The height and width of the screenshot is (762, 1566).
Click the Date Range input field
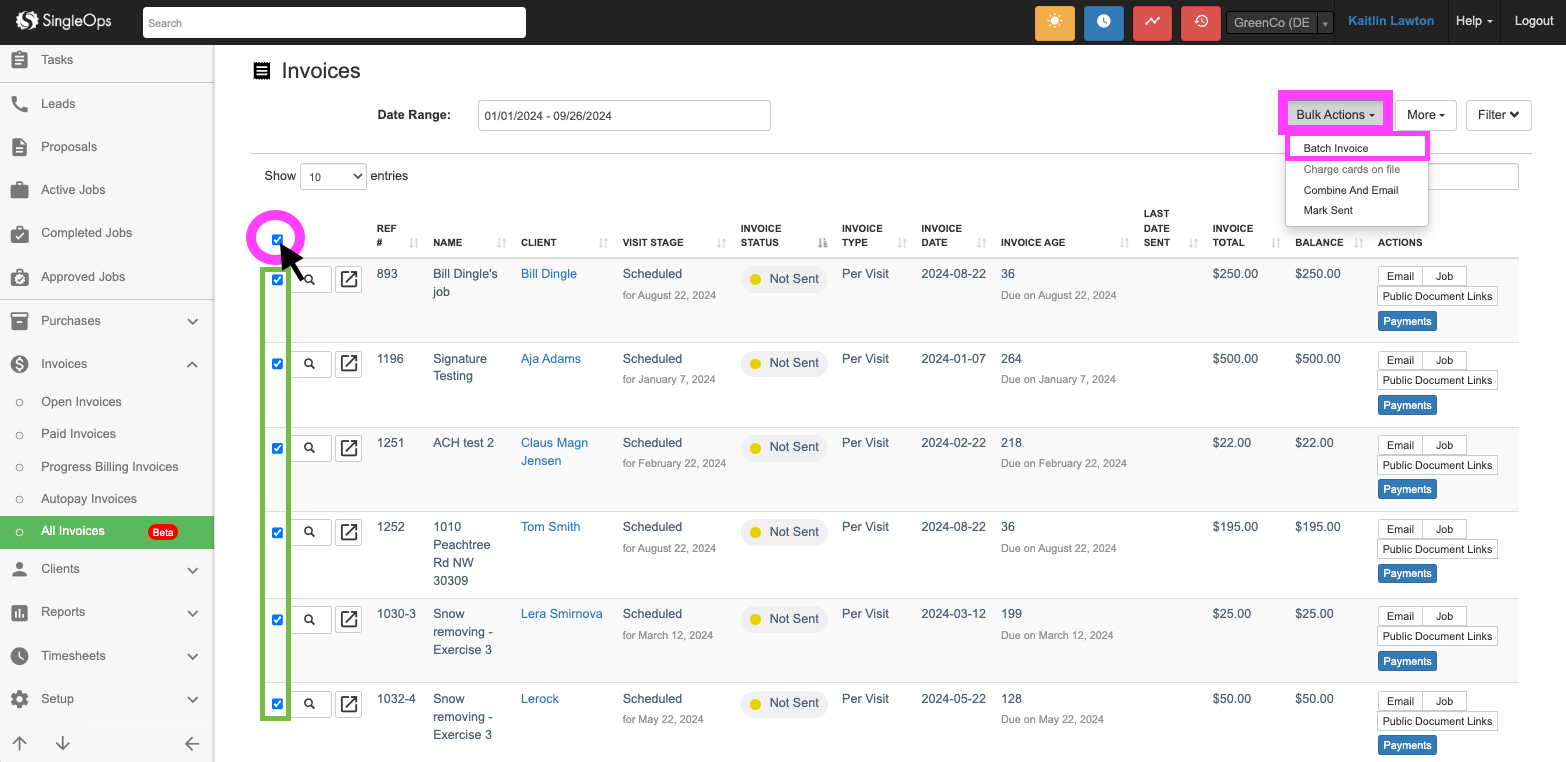point(624,116)
